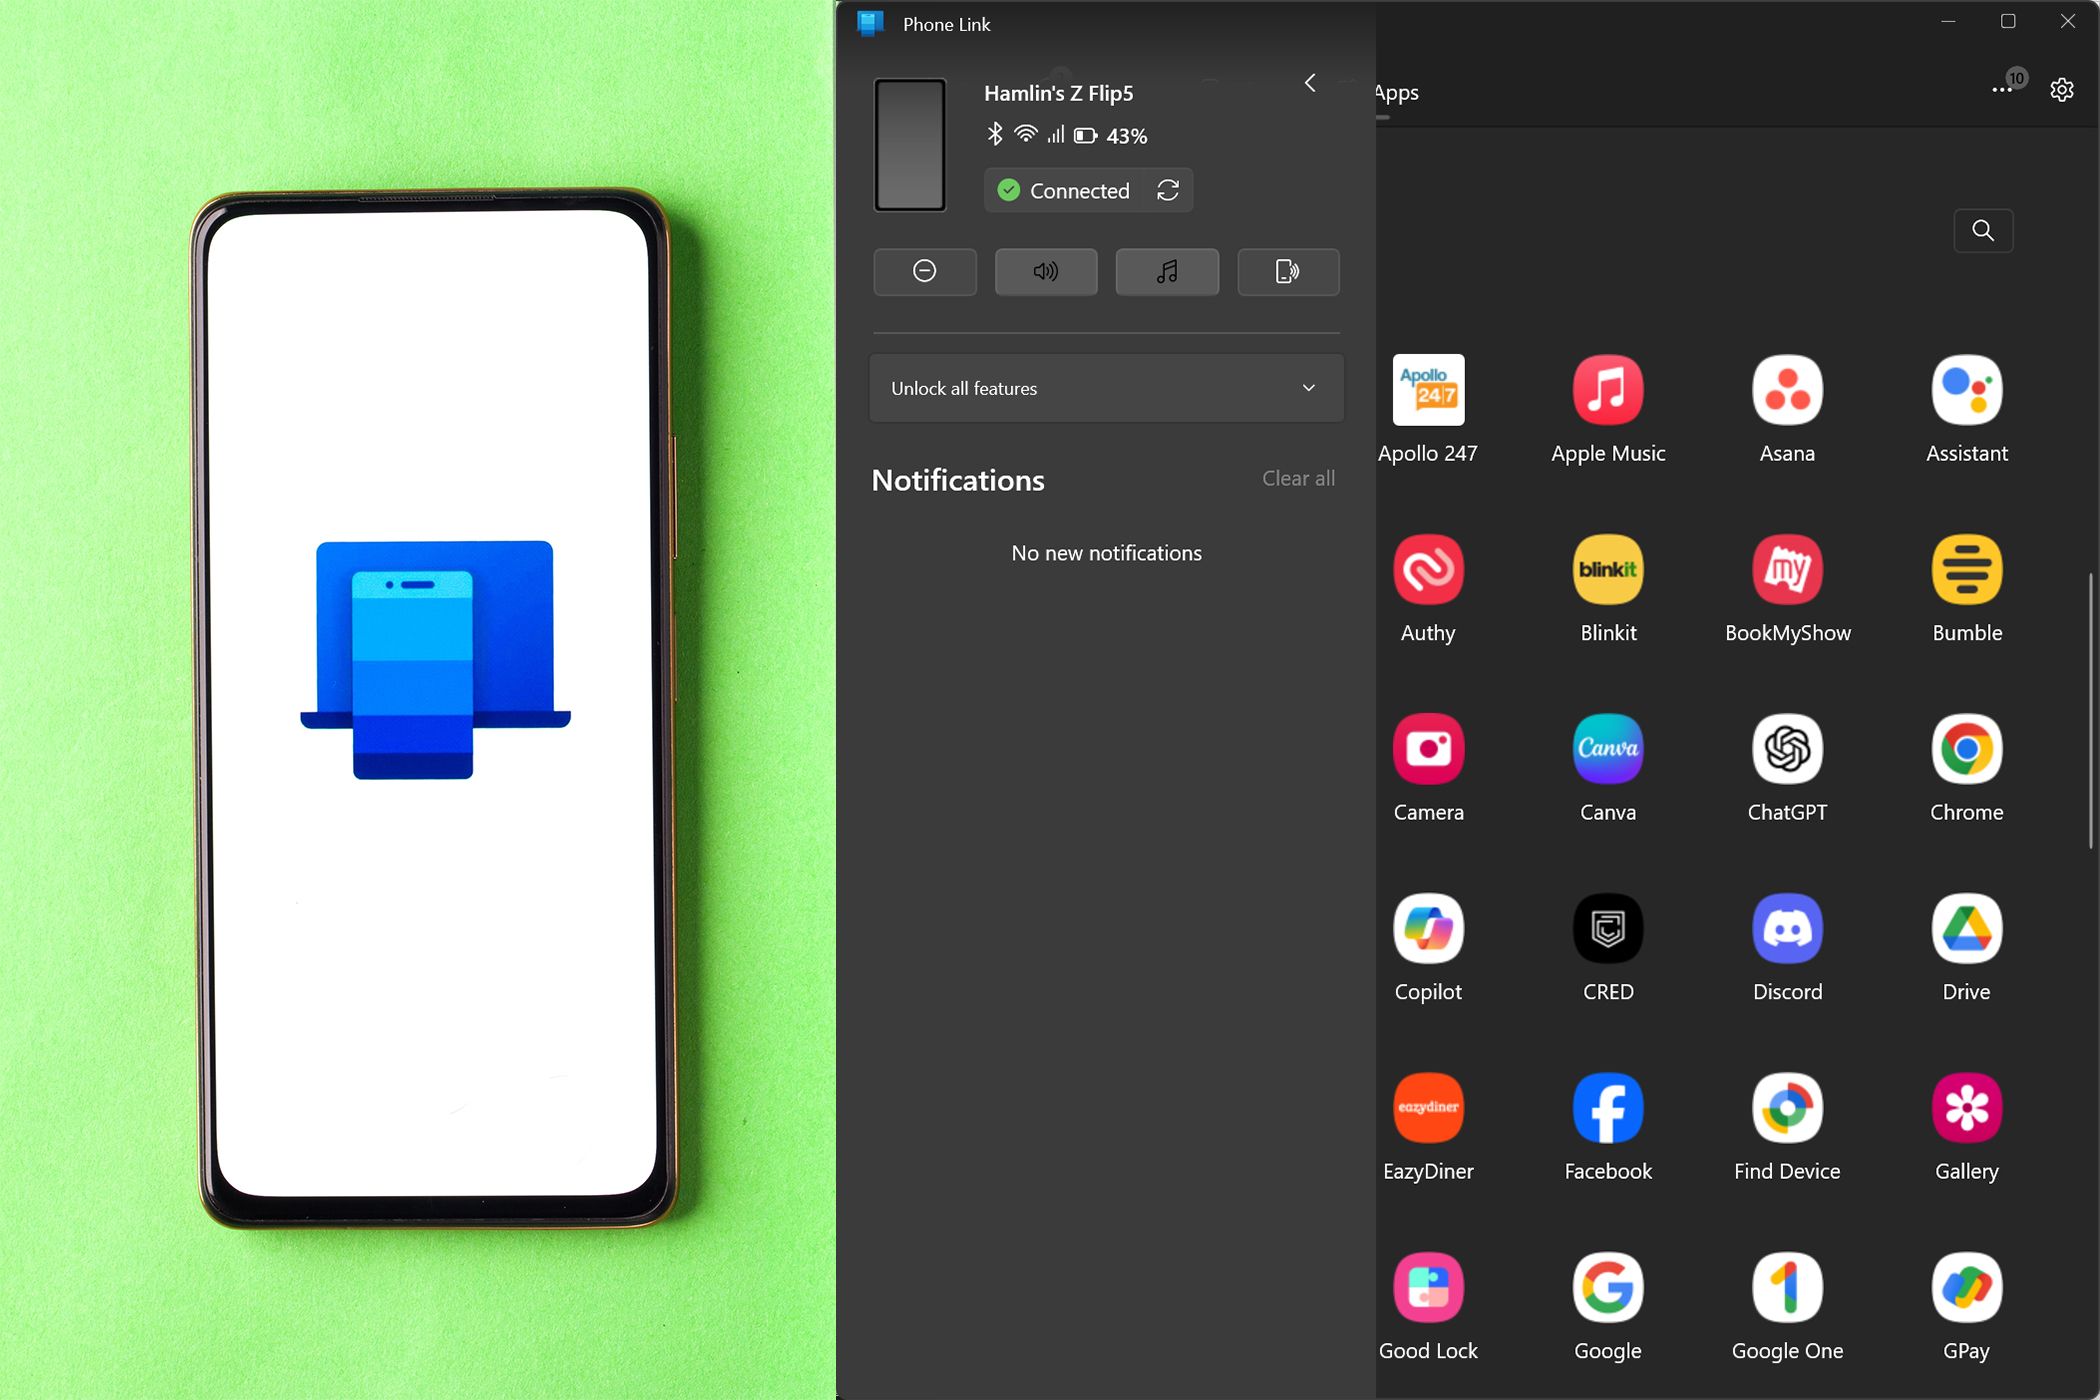Screen dimensions: 2100x1400
Task: View battery level indicator 43%
Action: (1106, 136)
